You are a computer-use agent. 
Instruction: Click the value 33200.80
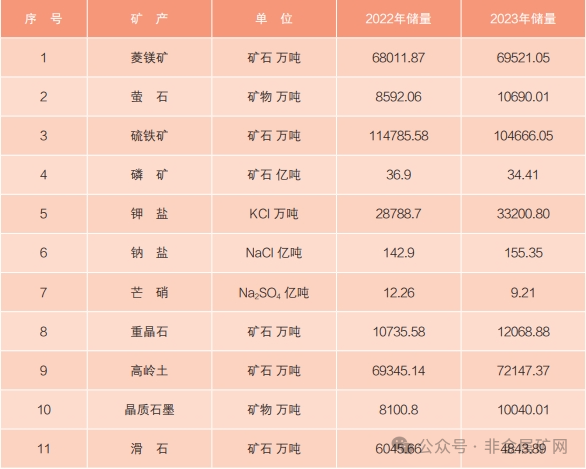[x=523, y=214]
